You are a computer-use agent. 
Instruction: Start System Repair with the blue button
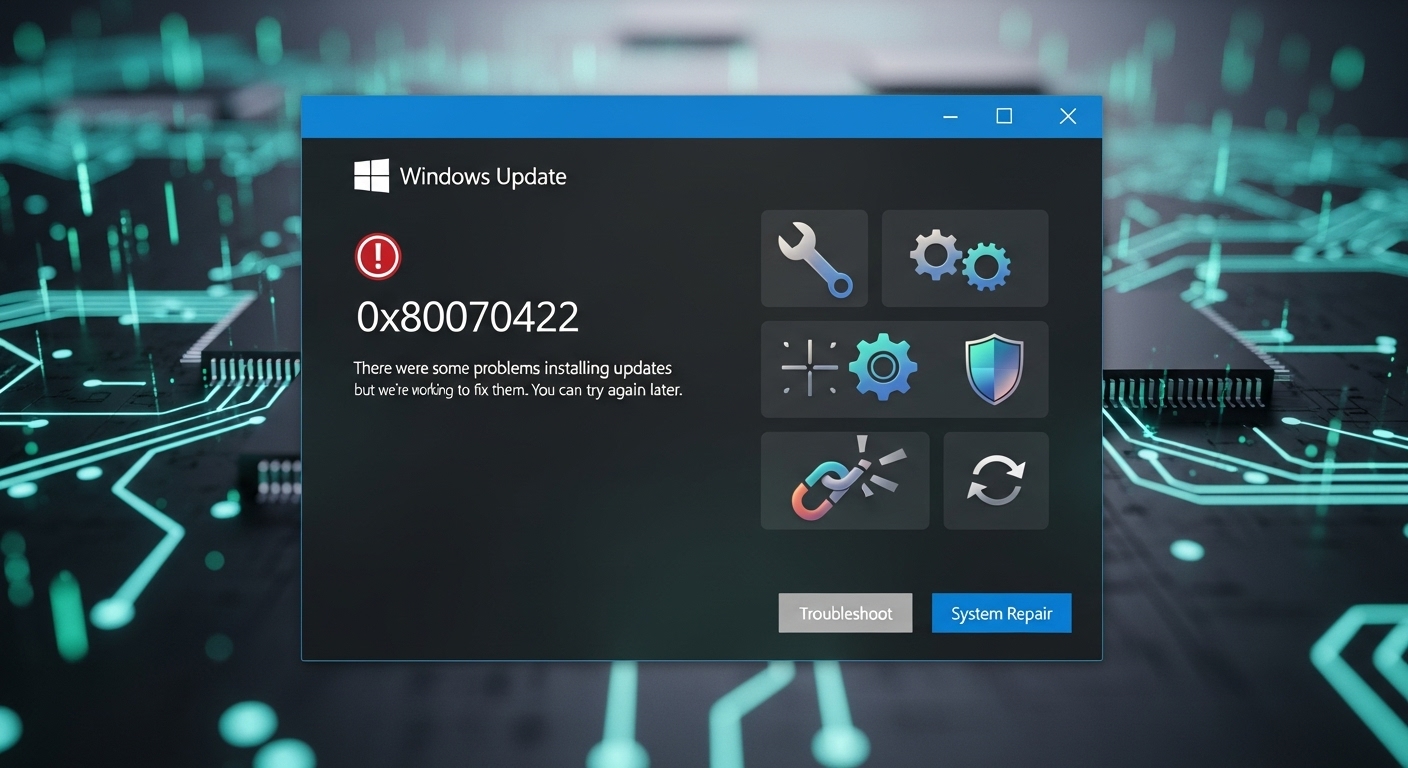click(x=1001, y=613)
